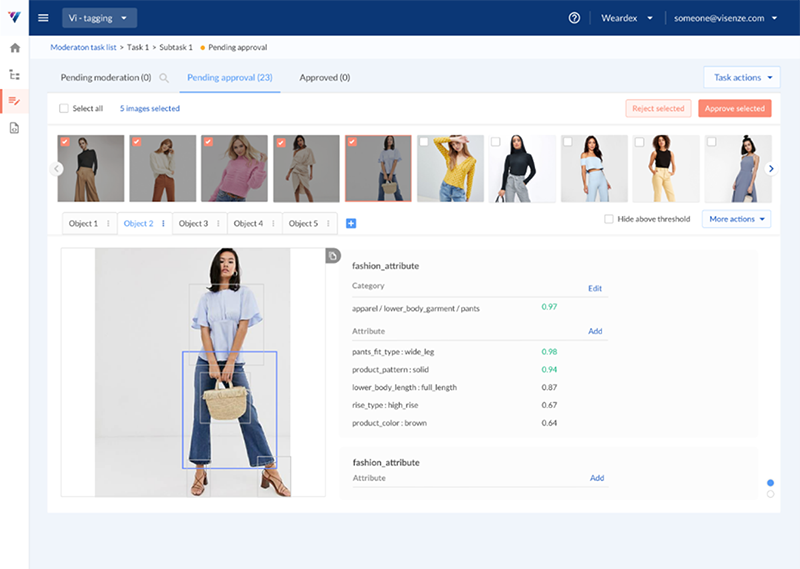
Task: Switch to the Approved (0) tab
Action: click(324, 77)
